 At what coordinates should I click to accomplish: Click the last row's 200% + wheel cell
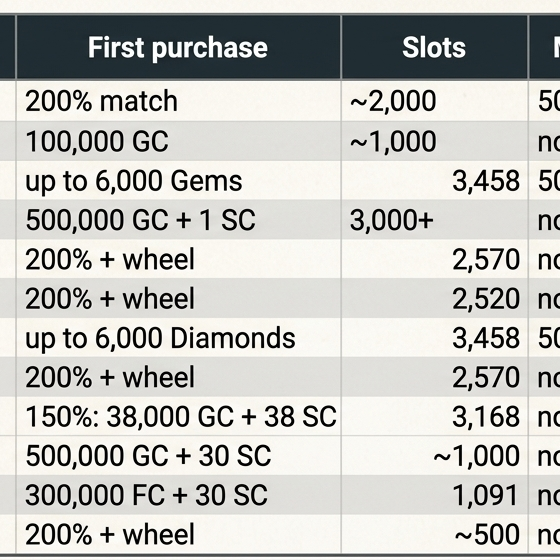coord(178,534)
